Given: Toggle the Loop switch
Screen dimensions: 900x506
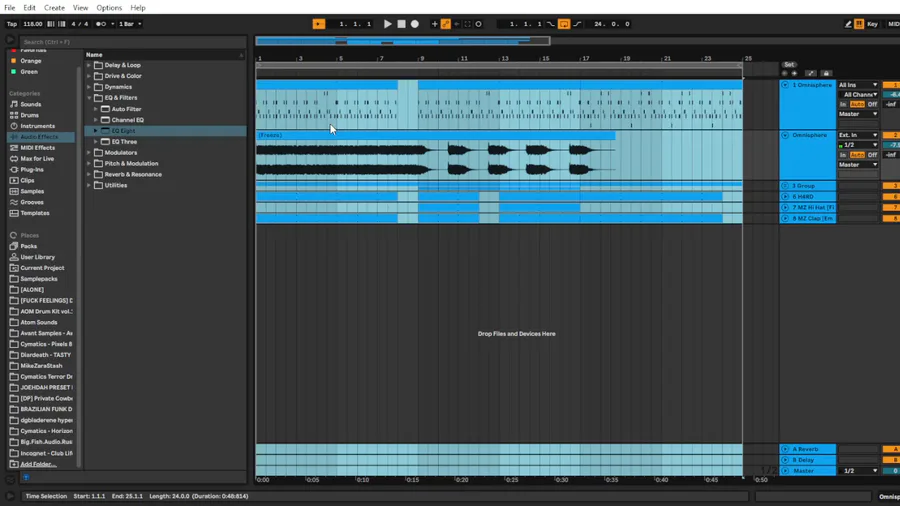Looking at the screenshot, I should [x=564, y=24].
